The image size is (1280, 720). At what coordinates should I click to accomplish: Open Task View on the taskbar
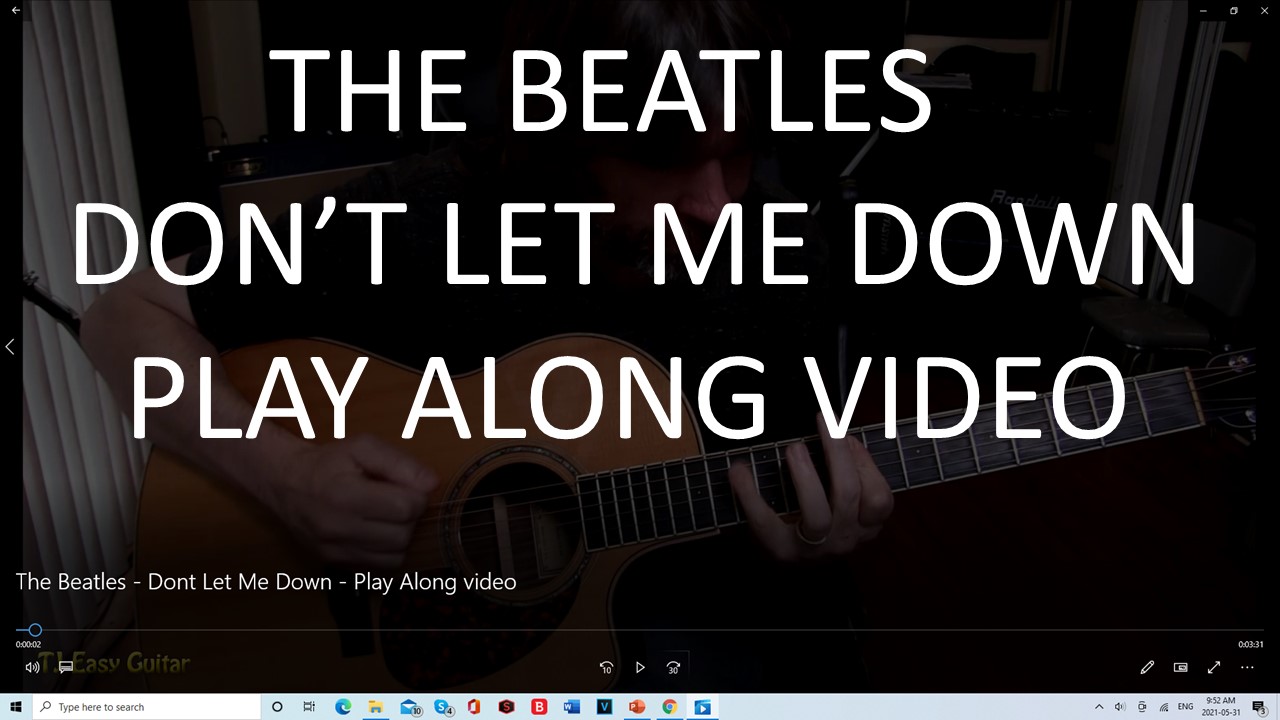click(309, 707)
